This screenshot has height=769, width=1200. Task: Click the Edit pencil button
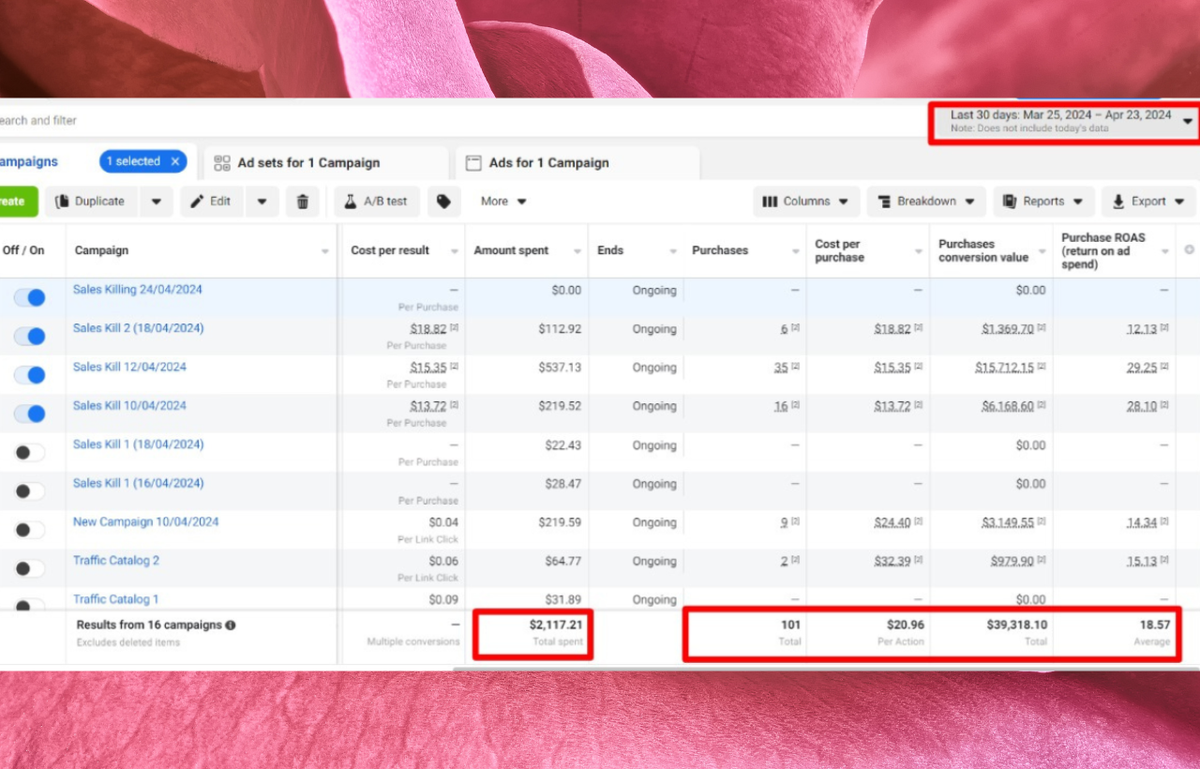212,201
